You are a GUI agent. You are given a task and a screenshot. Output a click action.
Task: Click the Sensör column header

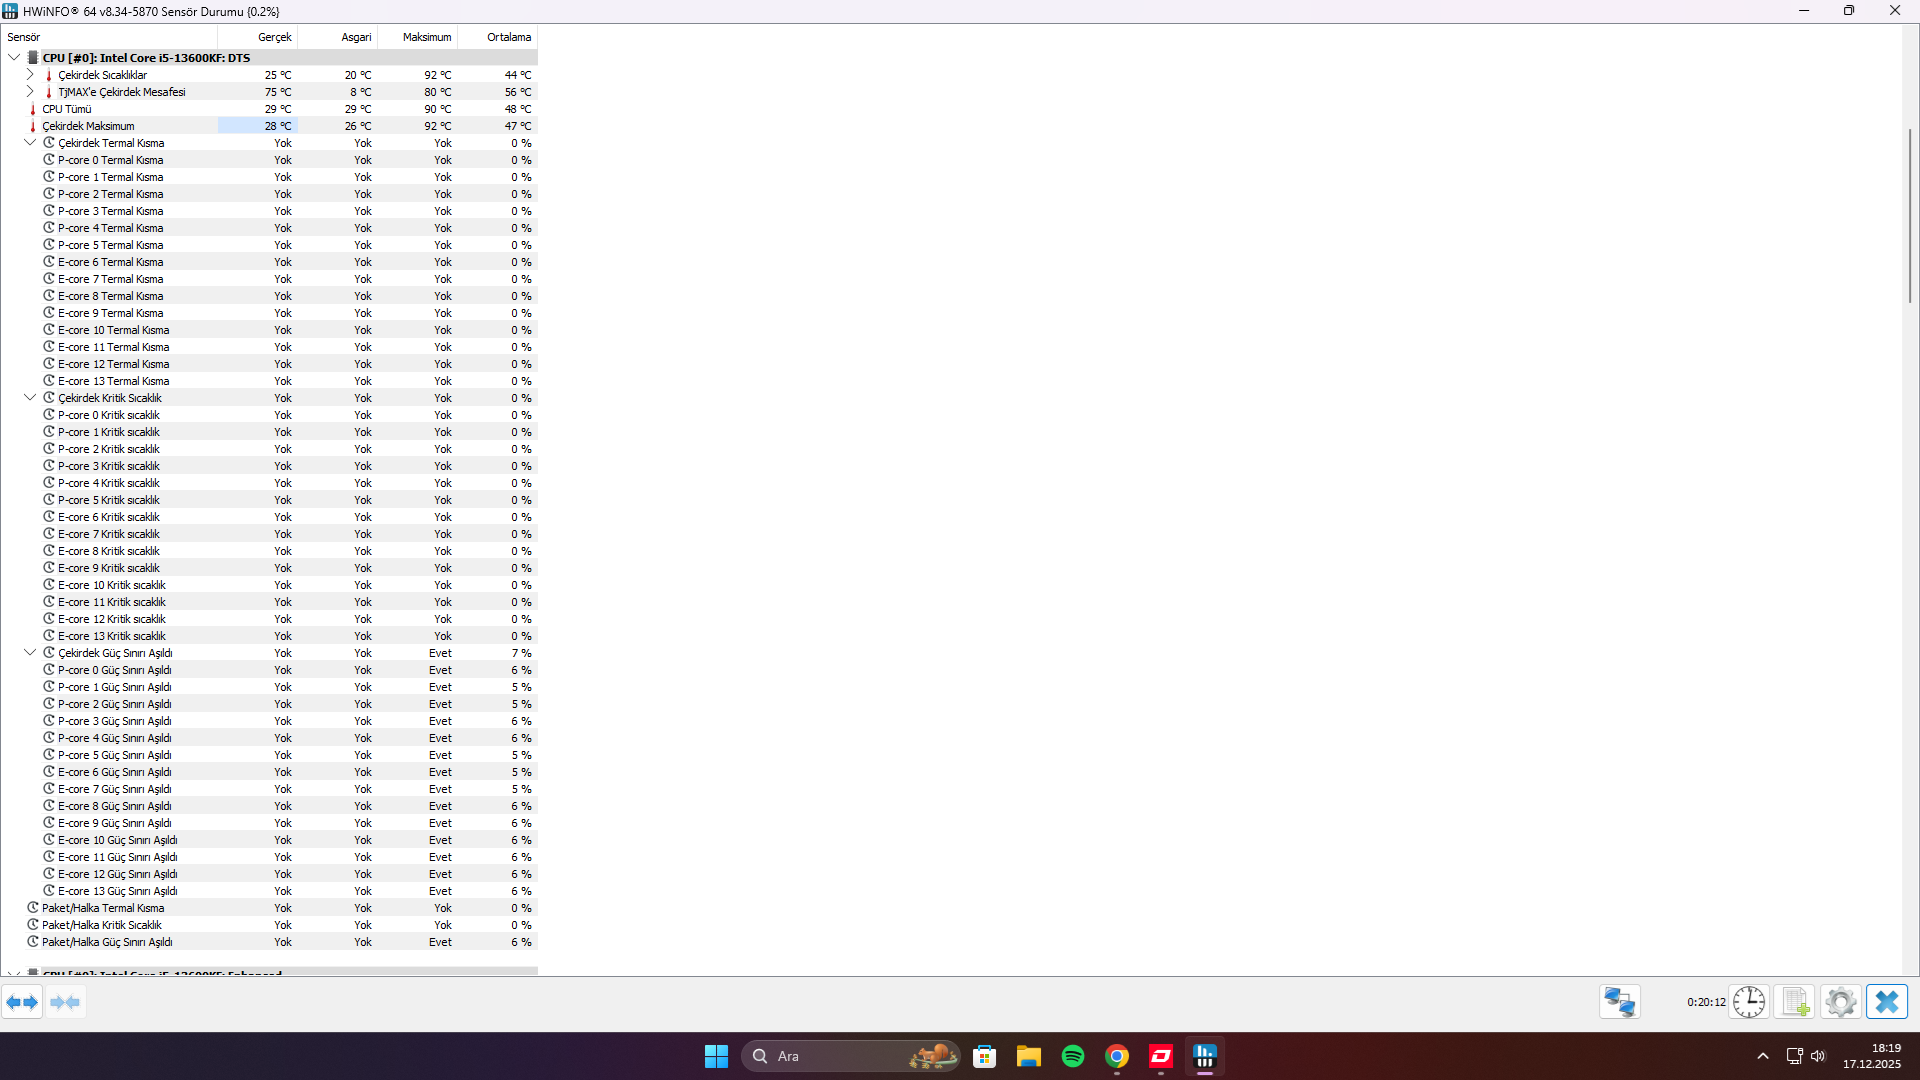pos(109,37)
